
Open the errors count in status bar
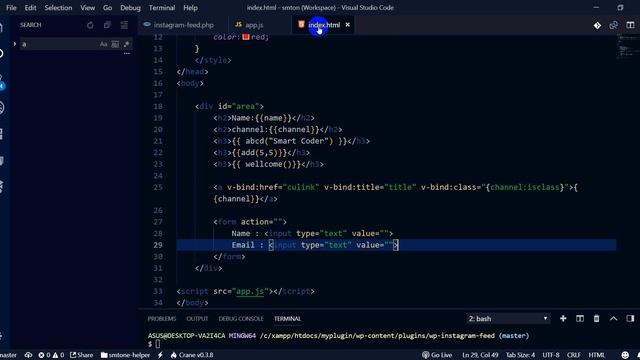pyautogui.click(x=44, y=355)
